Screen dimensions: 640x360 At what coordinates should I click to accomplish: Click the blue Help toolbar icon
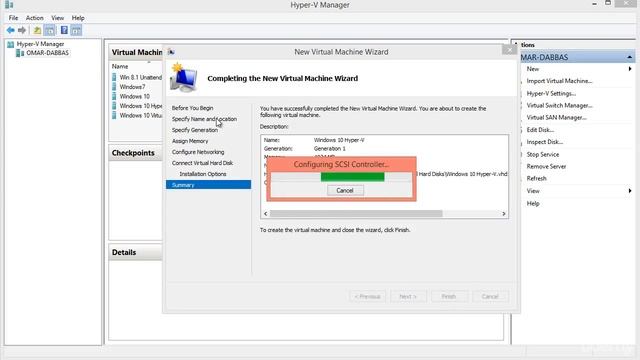[x=64, y=30]
